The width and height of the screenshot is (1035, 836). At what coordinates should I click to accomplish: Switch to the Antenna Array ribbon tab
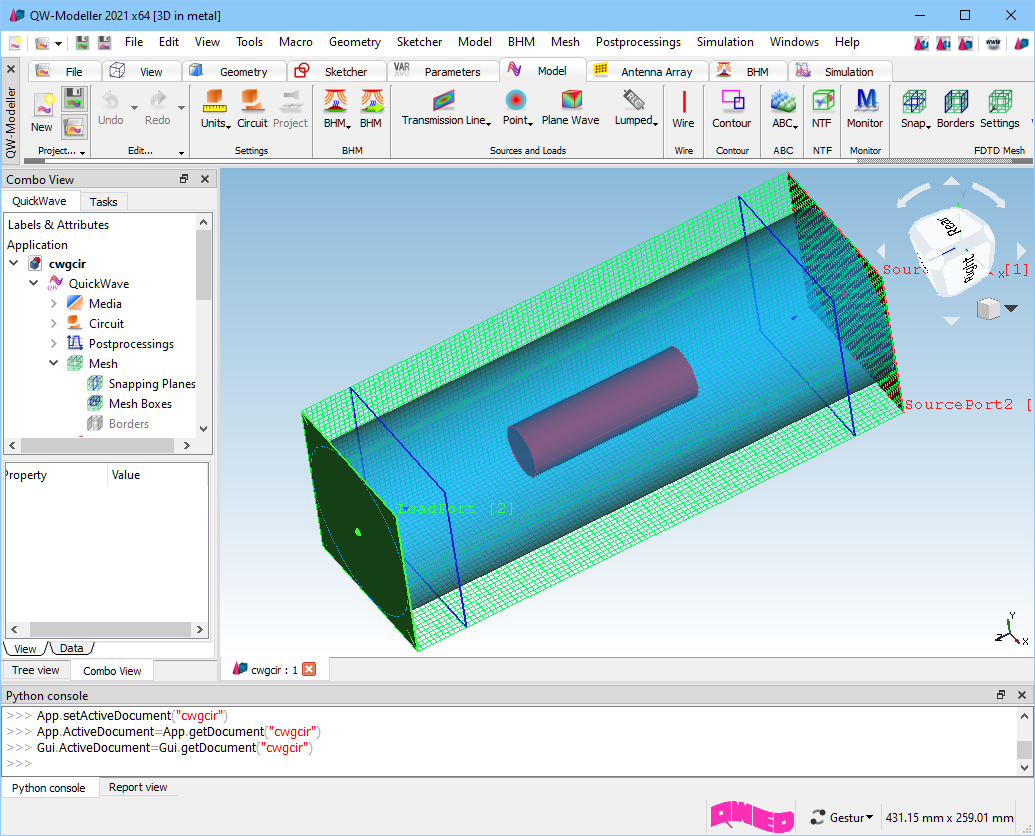pos(647,71)
